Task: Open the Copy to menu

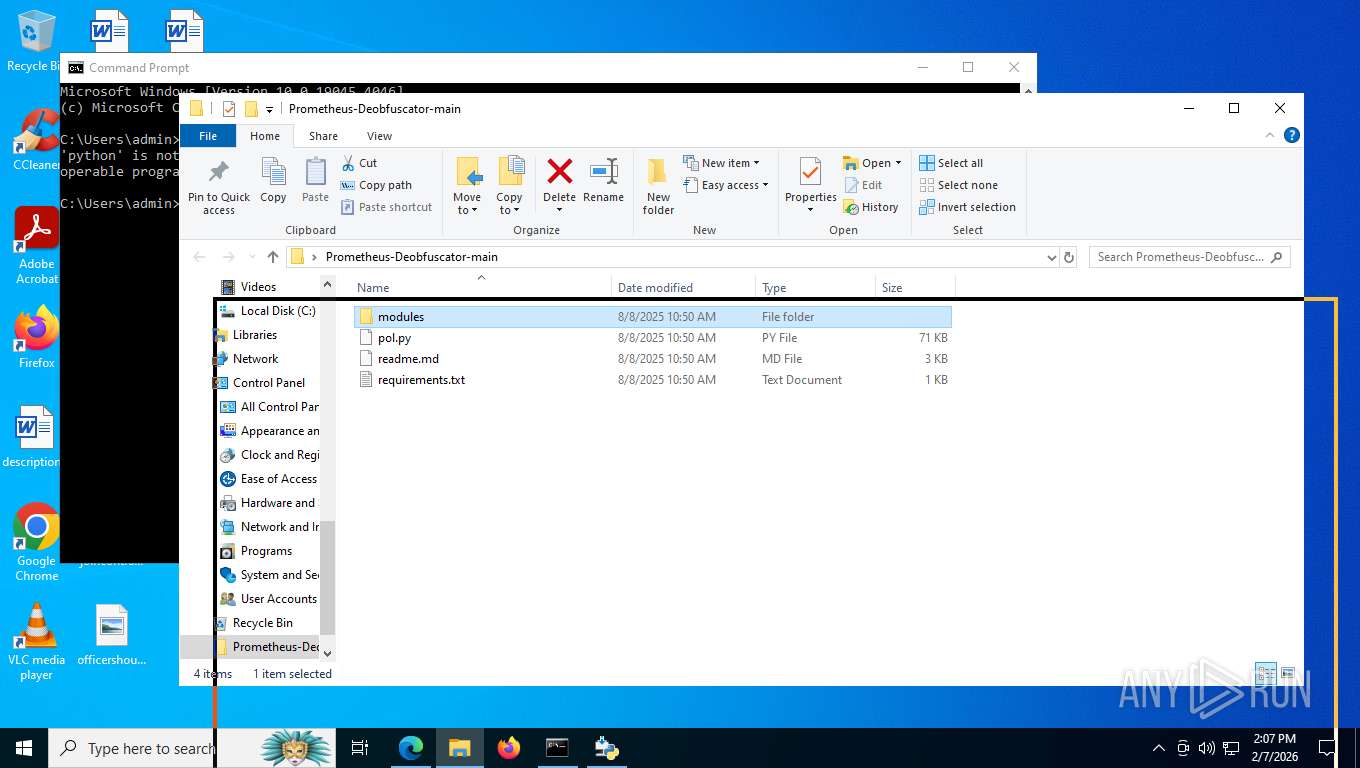Action: [x=510, y=186]
